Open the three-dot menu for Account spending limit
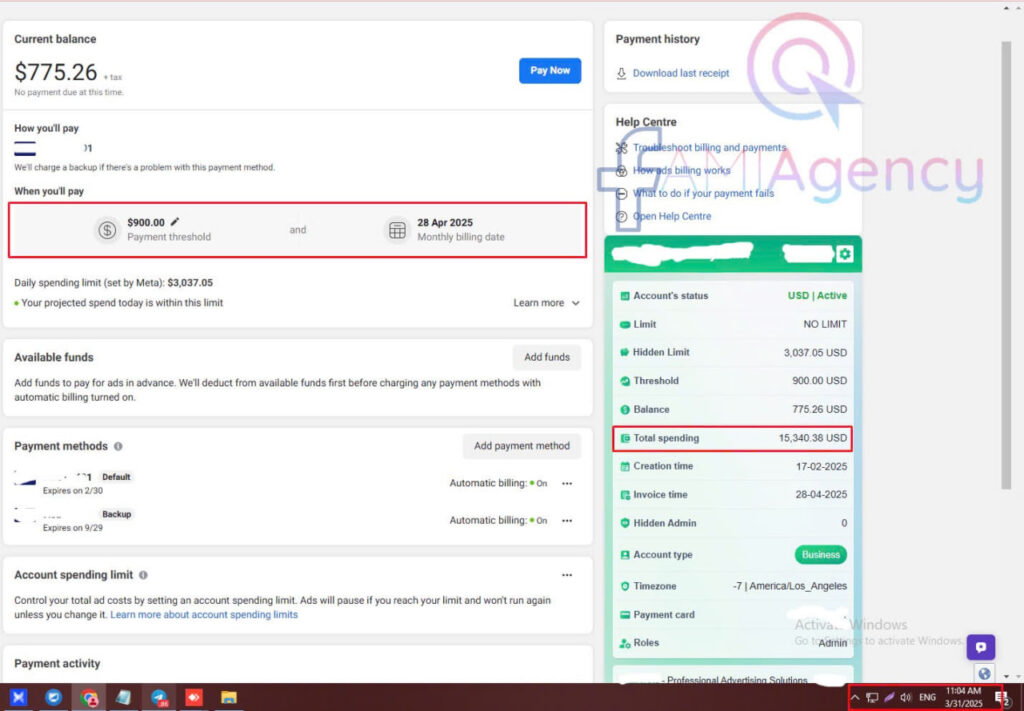Viewport: 1024px width, 711px height. [567, 575]
